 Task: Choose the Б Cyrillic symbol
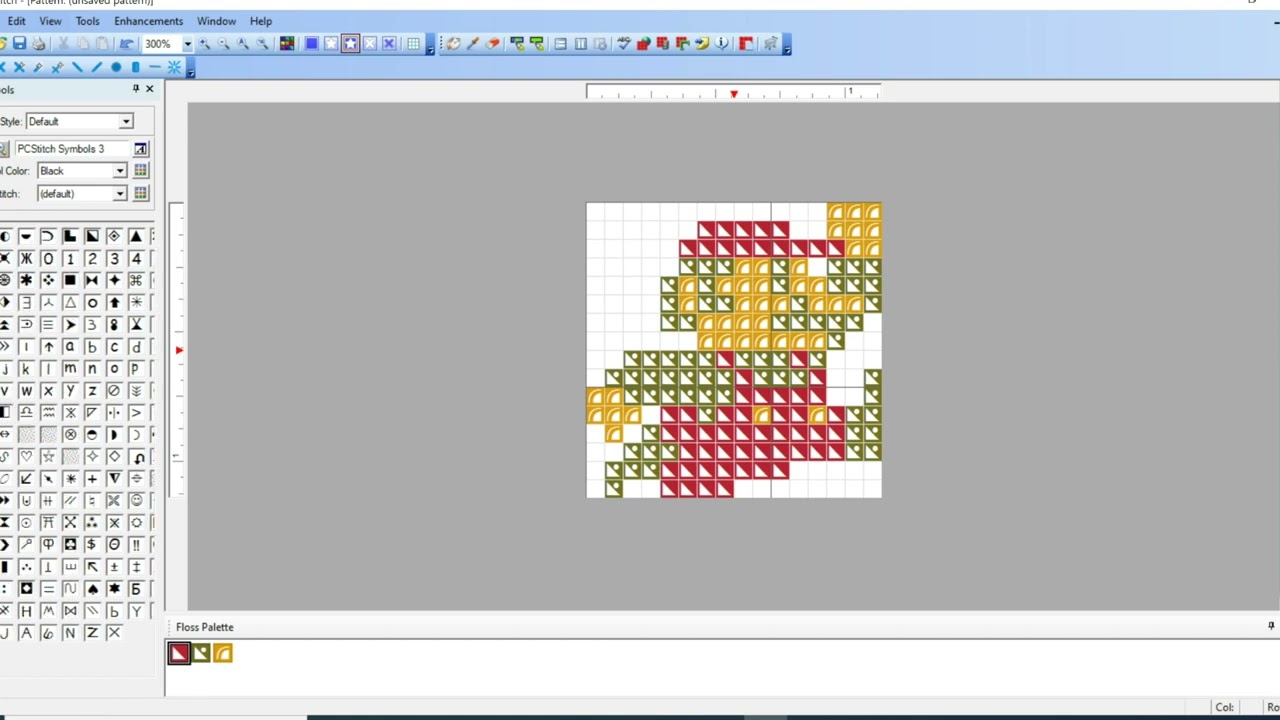tap(136, 588)
